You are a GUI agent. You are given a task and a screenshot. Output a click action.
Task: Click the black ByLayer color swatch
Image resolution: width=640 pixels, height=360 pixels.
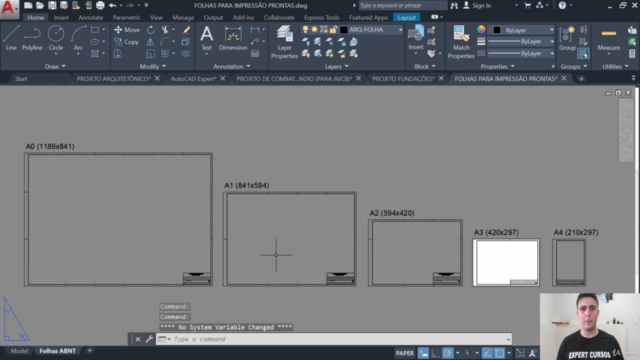pos(497,30)
